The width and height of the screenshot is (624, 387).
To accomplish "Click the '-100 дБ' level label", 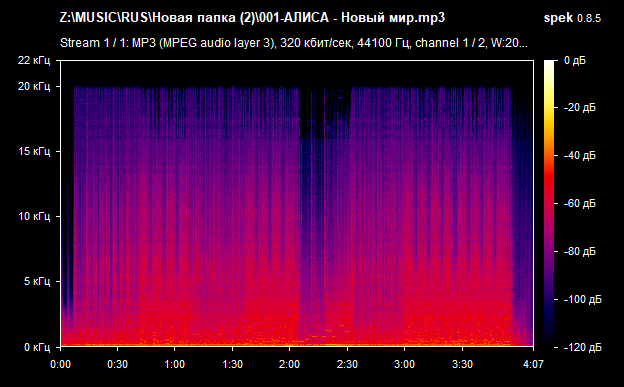I will (583, 299).
